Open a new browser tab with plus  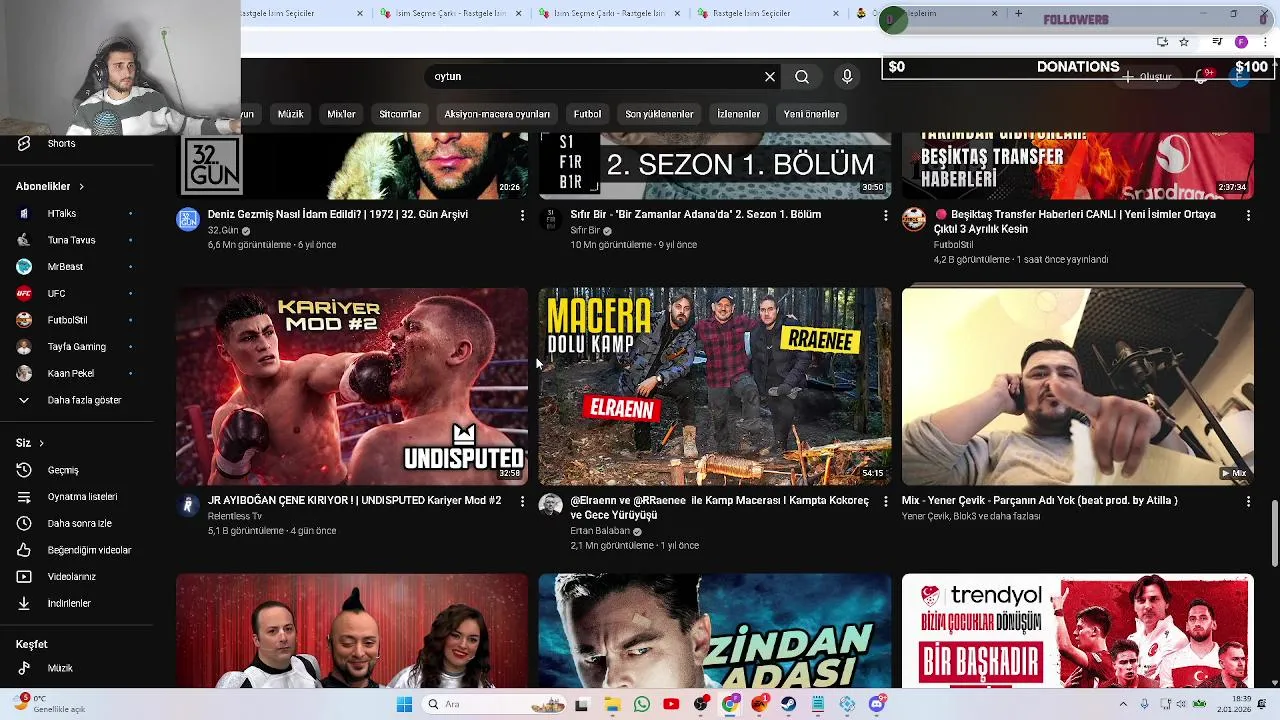[x=1018, y=13]
